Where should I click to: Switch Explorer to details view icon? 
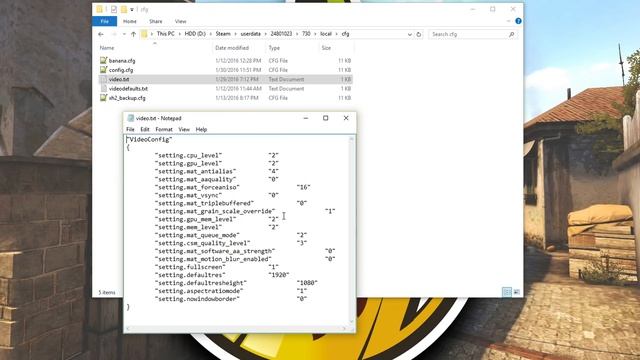coord(507,292)
